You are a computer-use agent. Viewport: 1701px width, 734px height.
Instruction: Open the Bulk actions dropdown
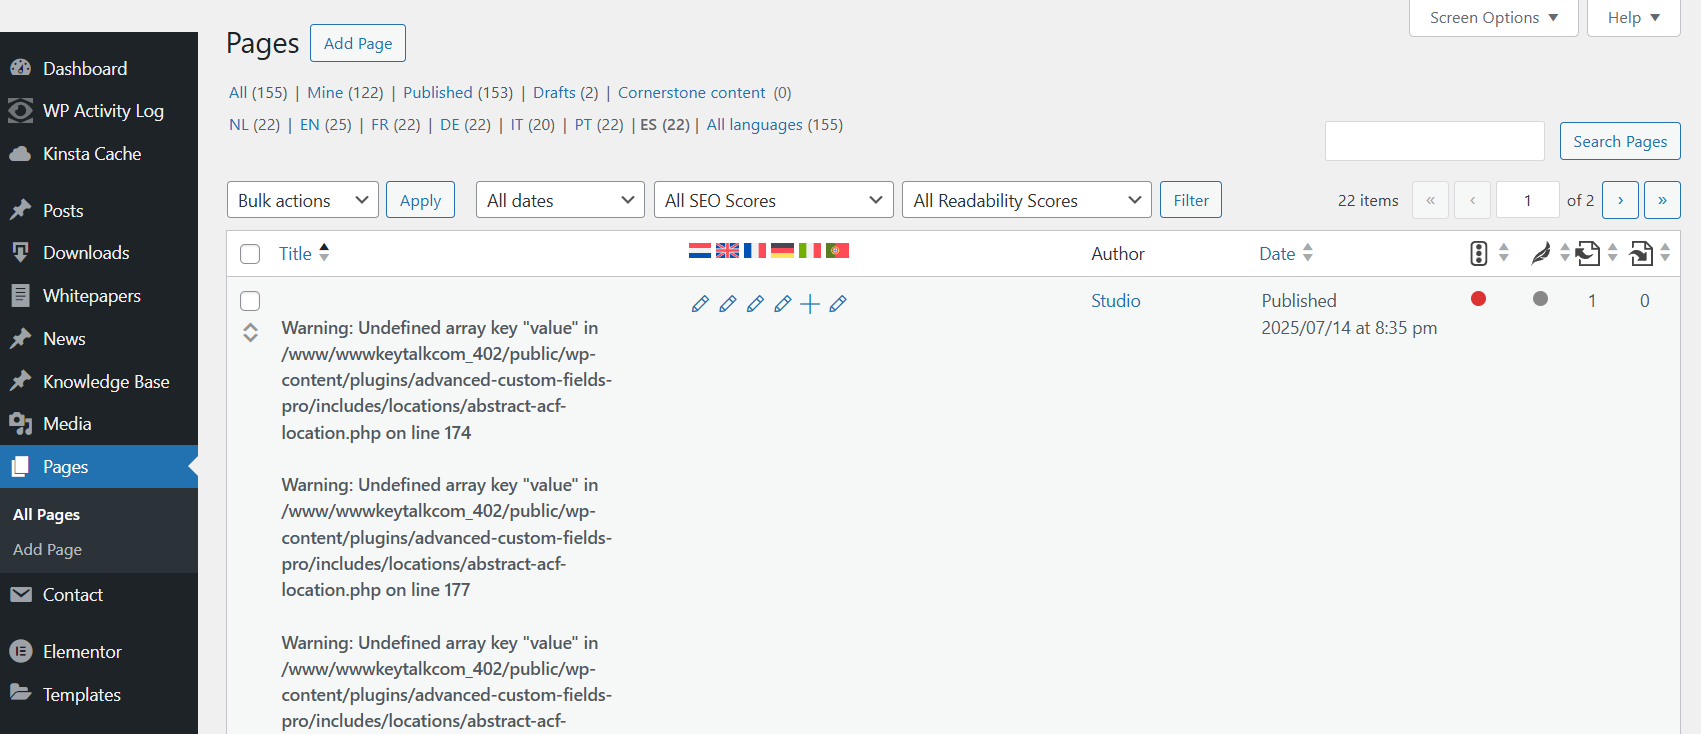tap(303, 200)
